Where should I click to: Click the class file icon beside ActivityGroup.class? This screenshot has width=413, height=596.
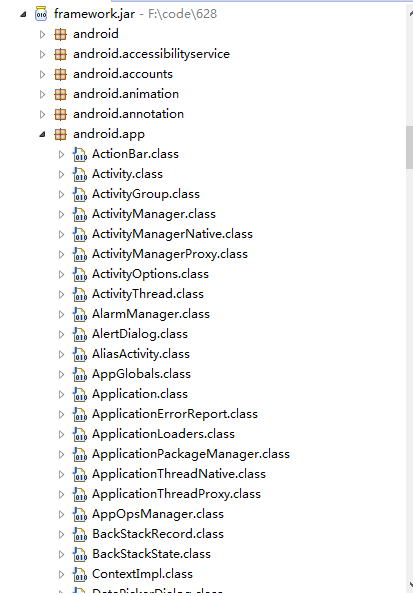pyautogui.click(x=80, y=194)
